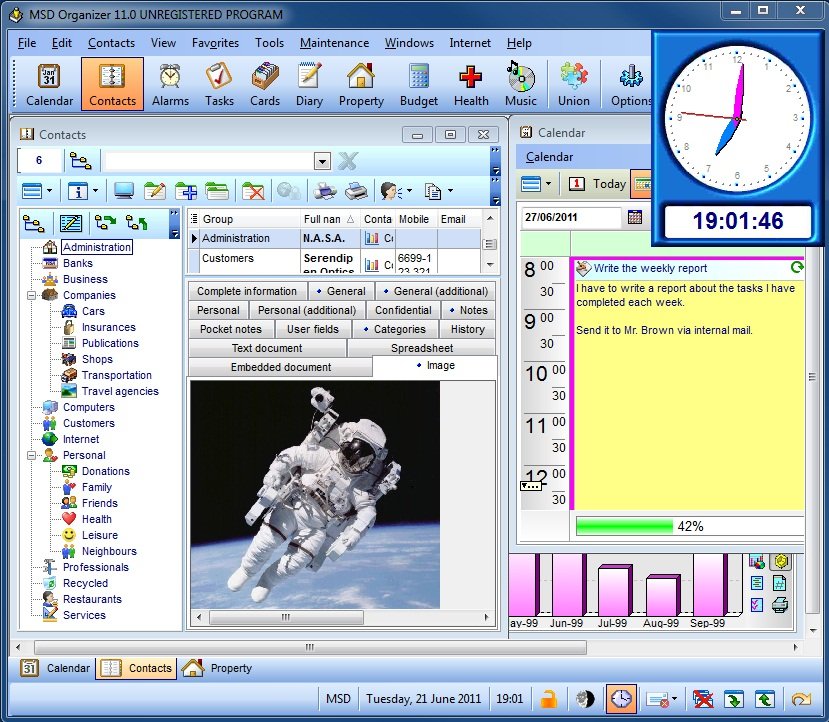829x722 pixels.
Task: Select the Neighbours group
Action: click(109, 551)
